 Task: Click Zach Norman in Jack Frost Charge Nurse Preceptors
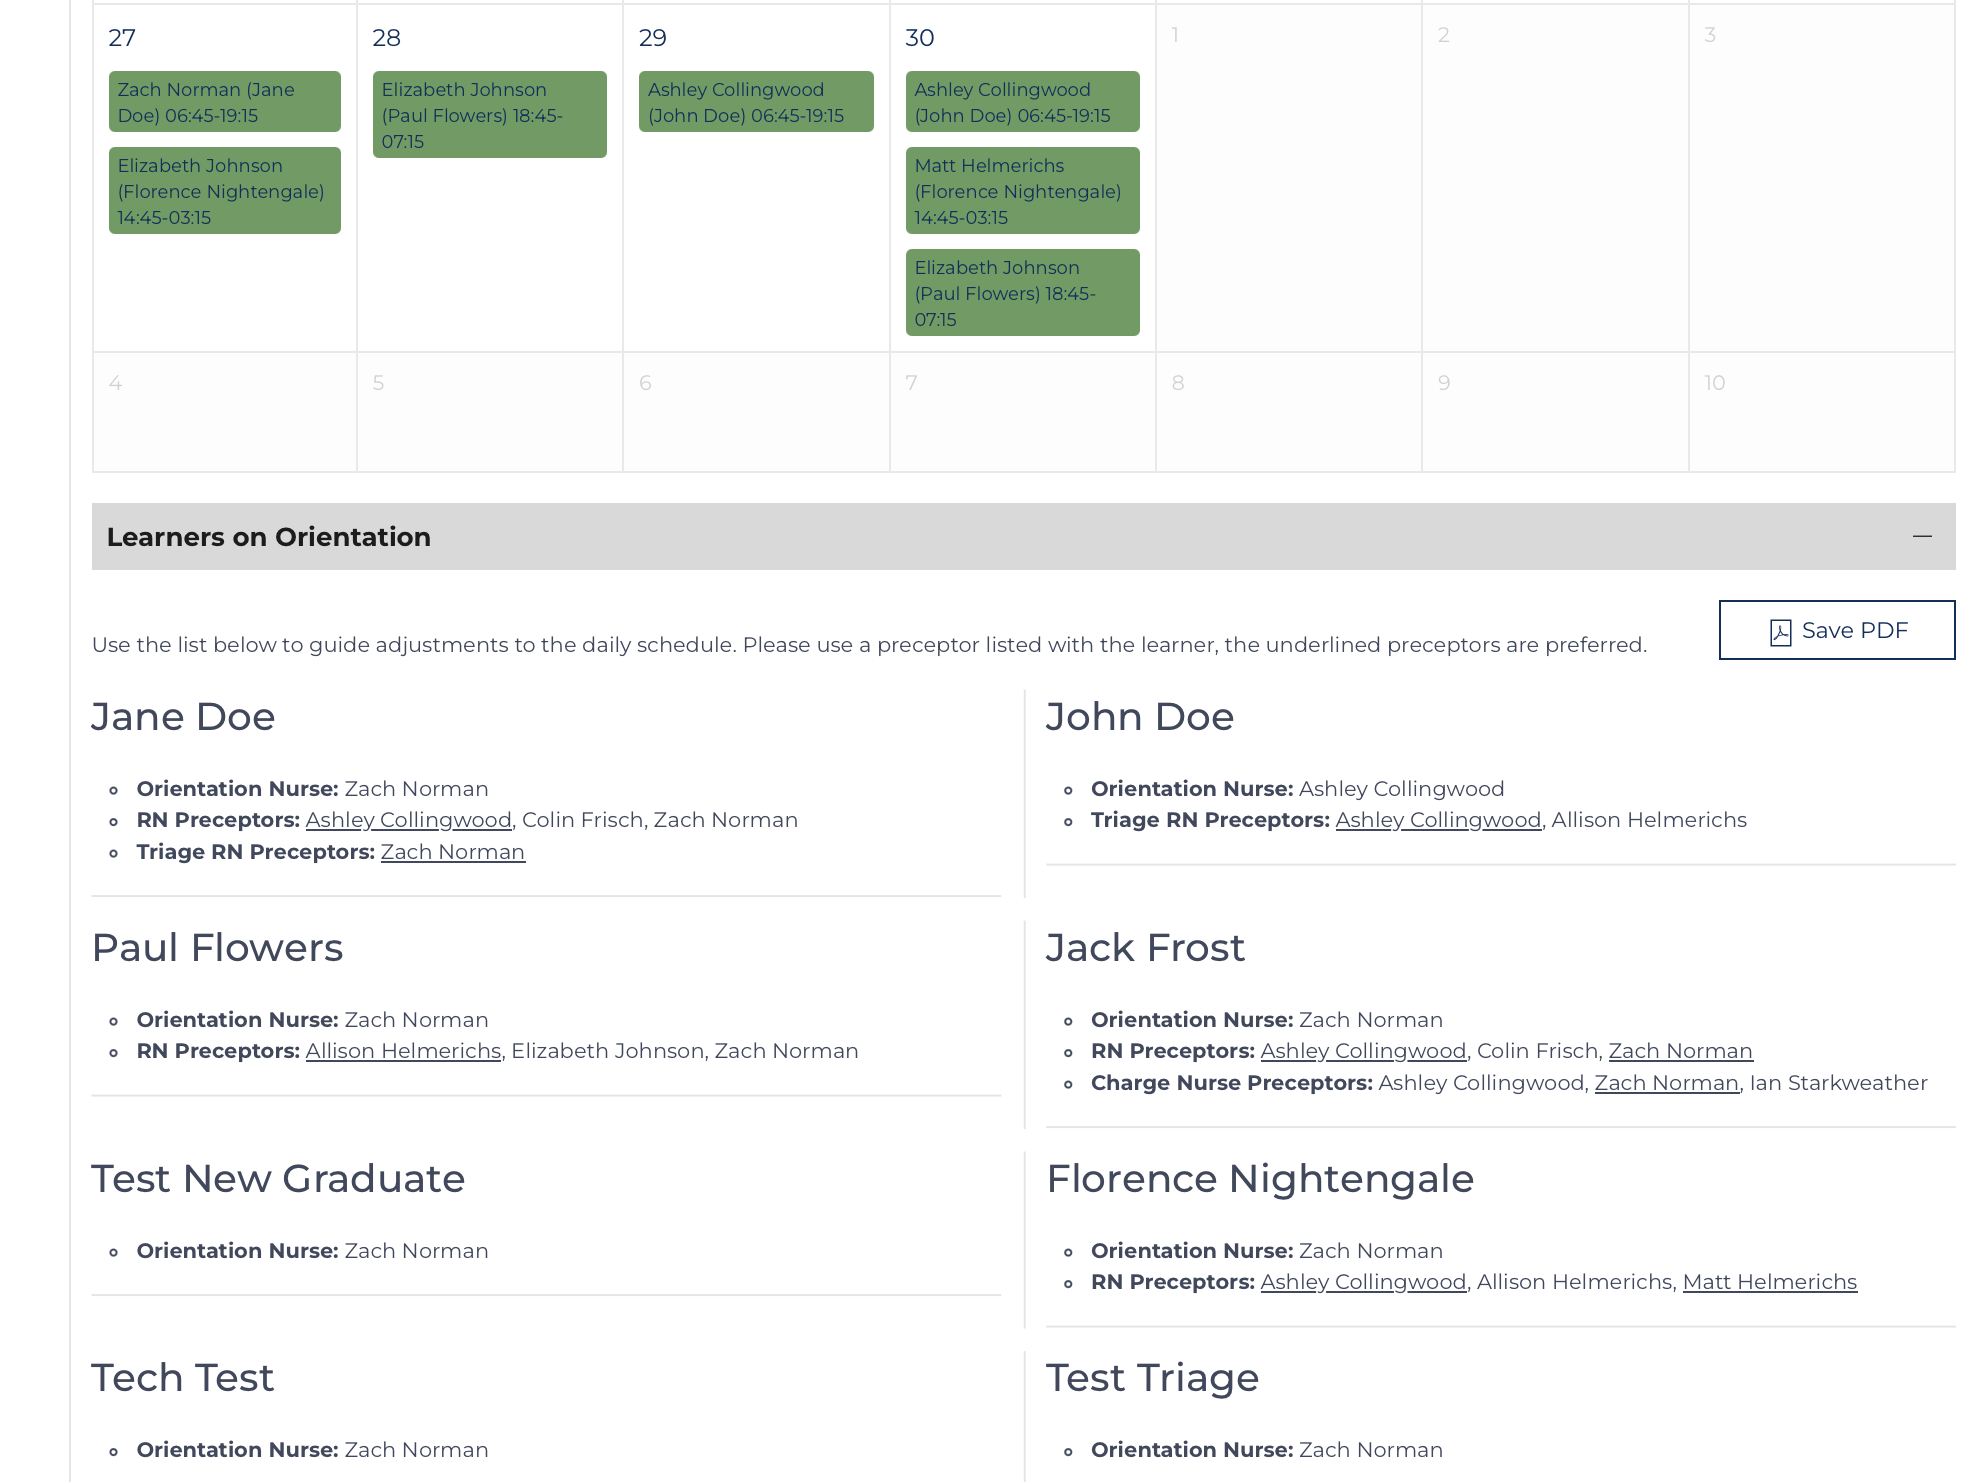tap(1667, 1083)
